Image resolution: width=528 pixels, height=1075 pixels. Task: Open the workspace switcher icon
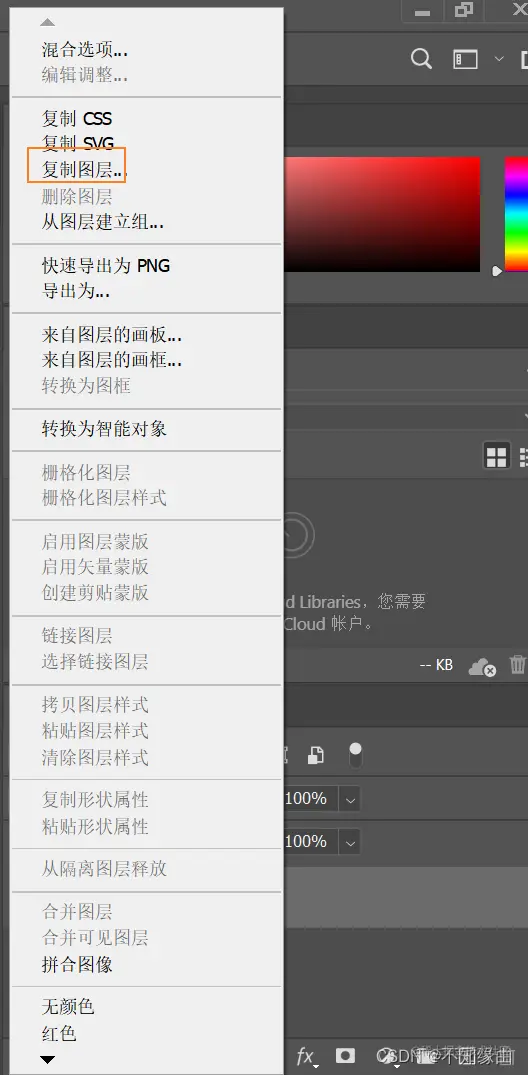(x=466, y=59)
